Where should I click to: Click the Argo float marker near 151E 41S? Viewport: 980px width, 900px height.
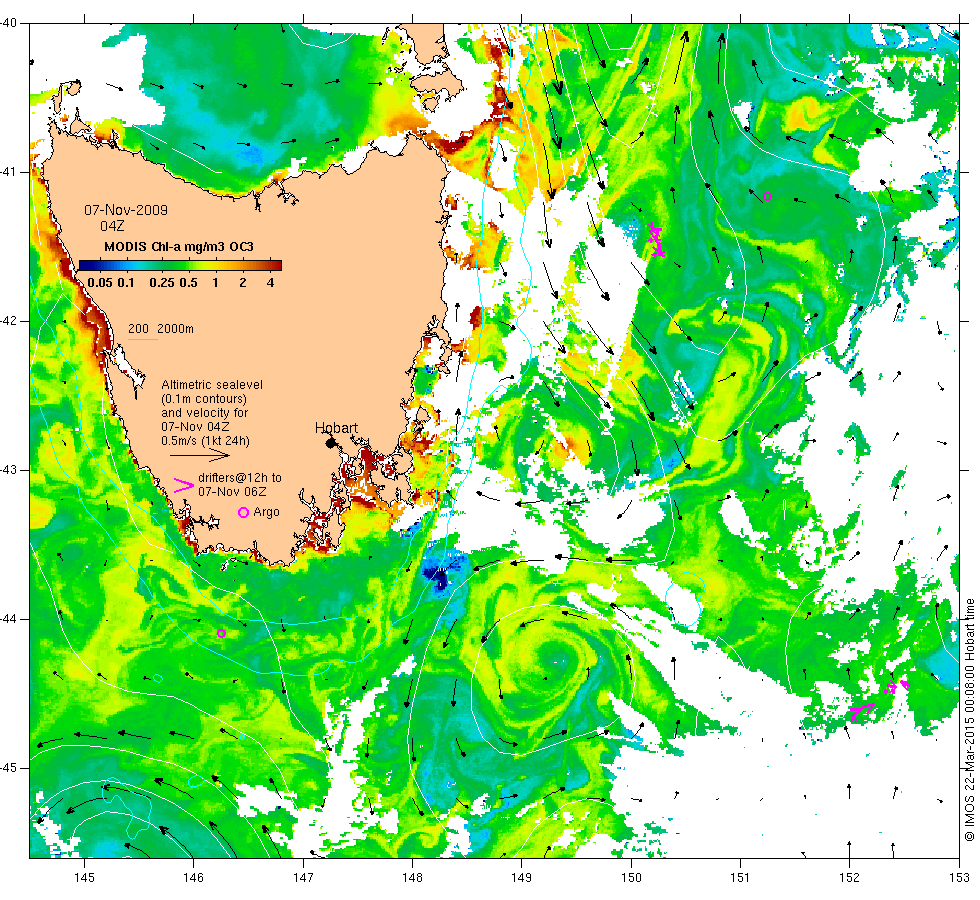[x=768, y=196]
